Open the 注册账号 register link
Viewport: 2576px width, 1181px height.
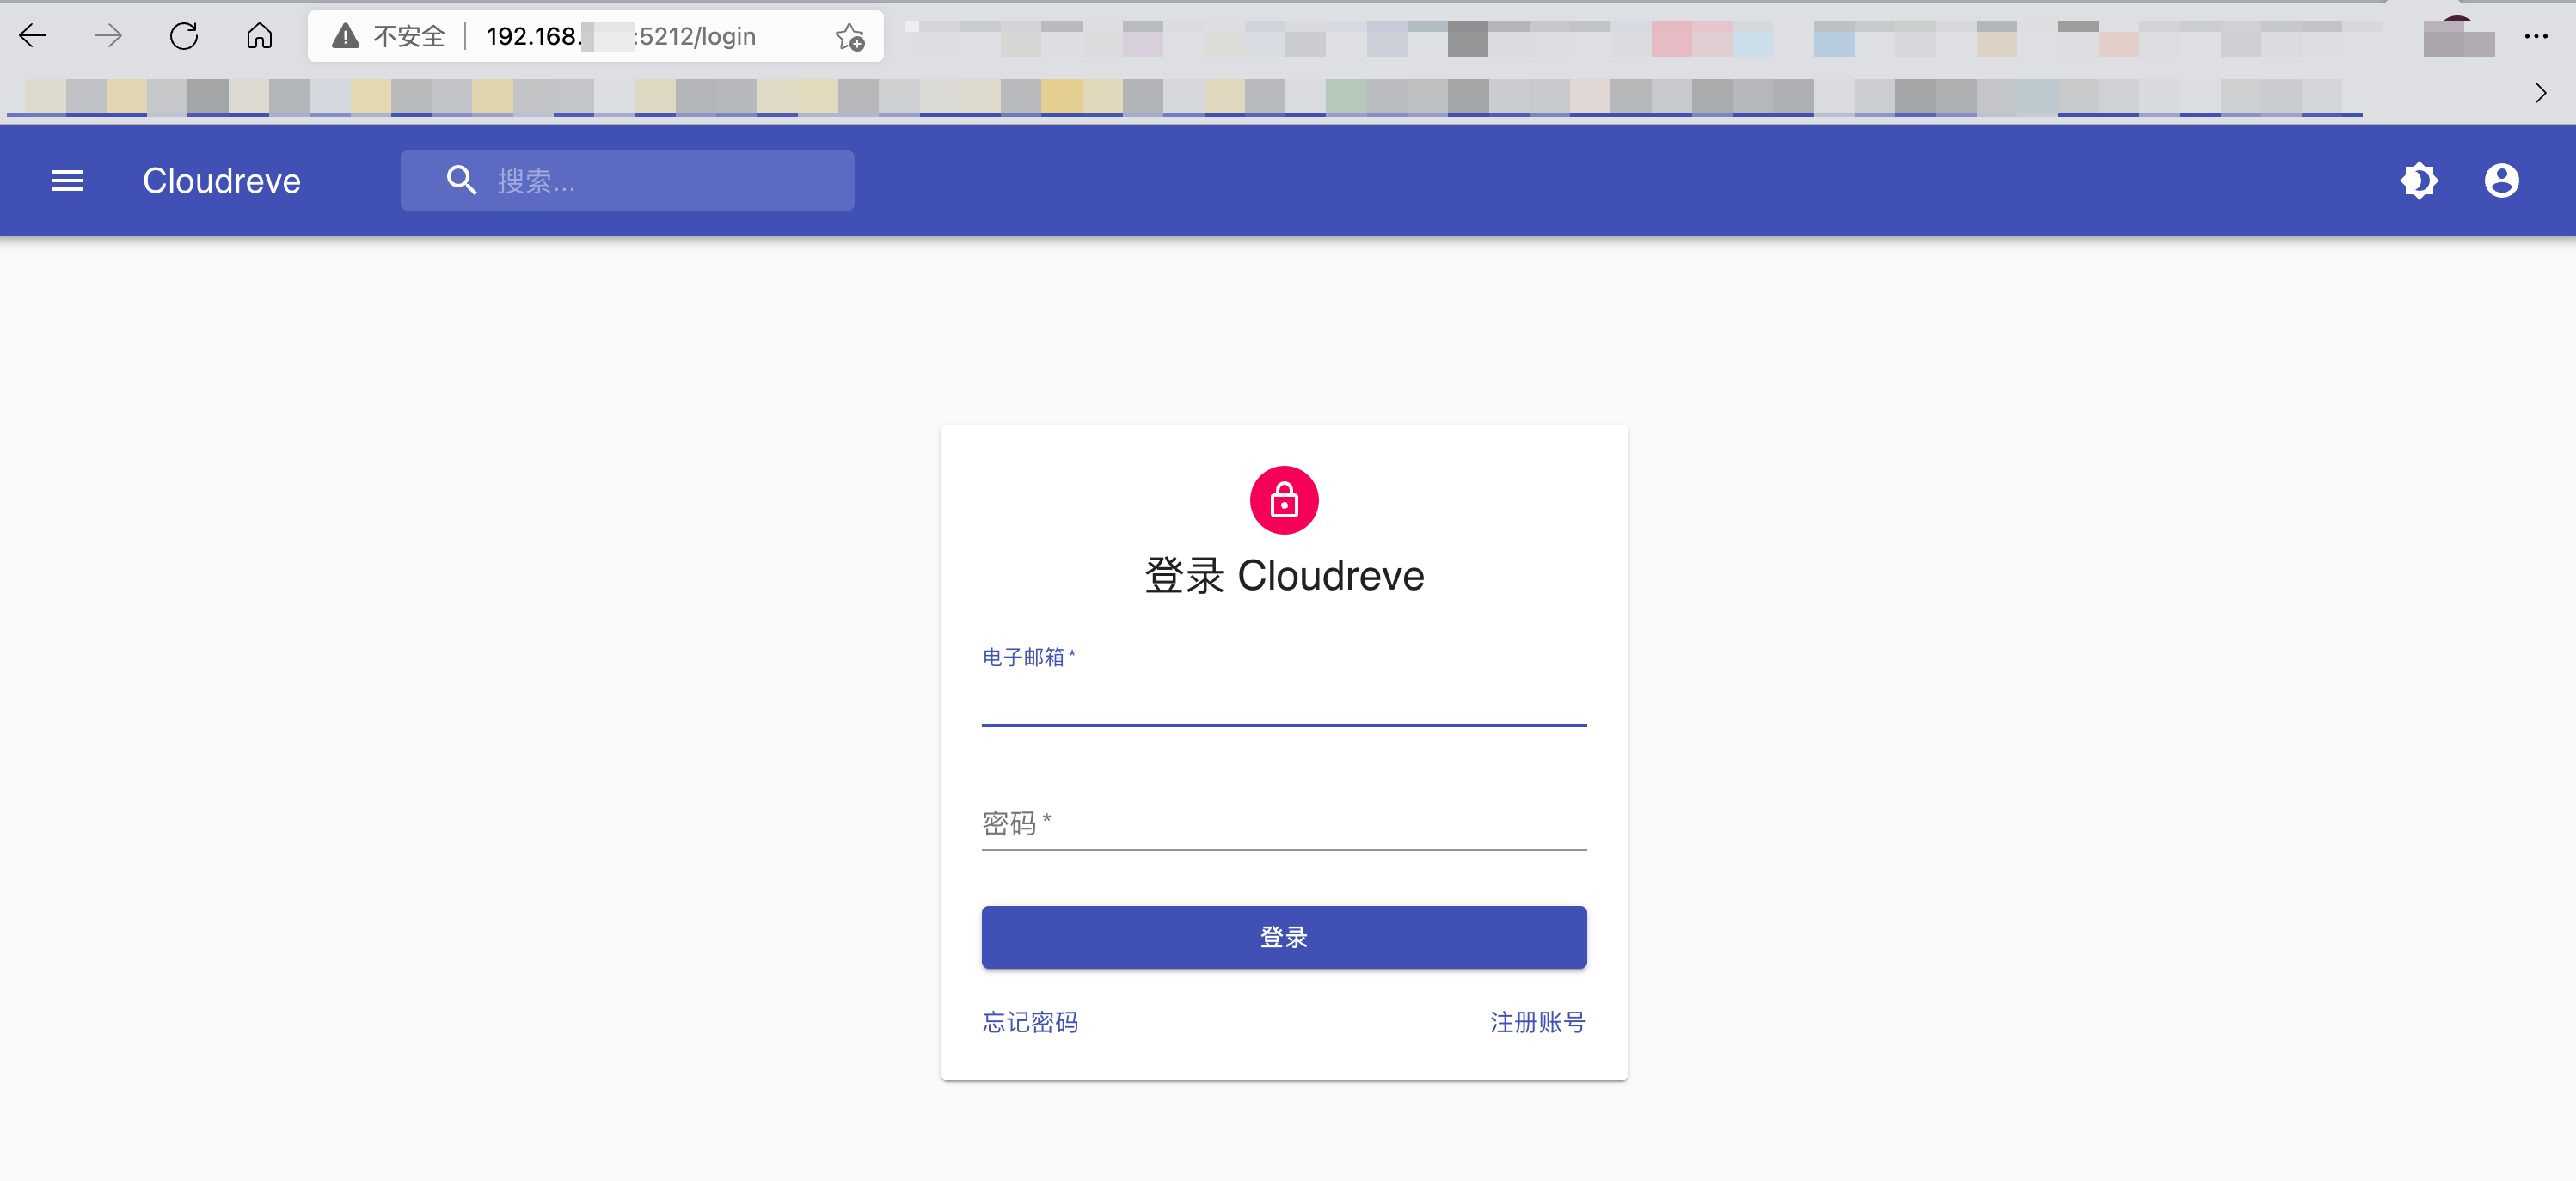(x=1538, y=1022)
